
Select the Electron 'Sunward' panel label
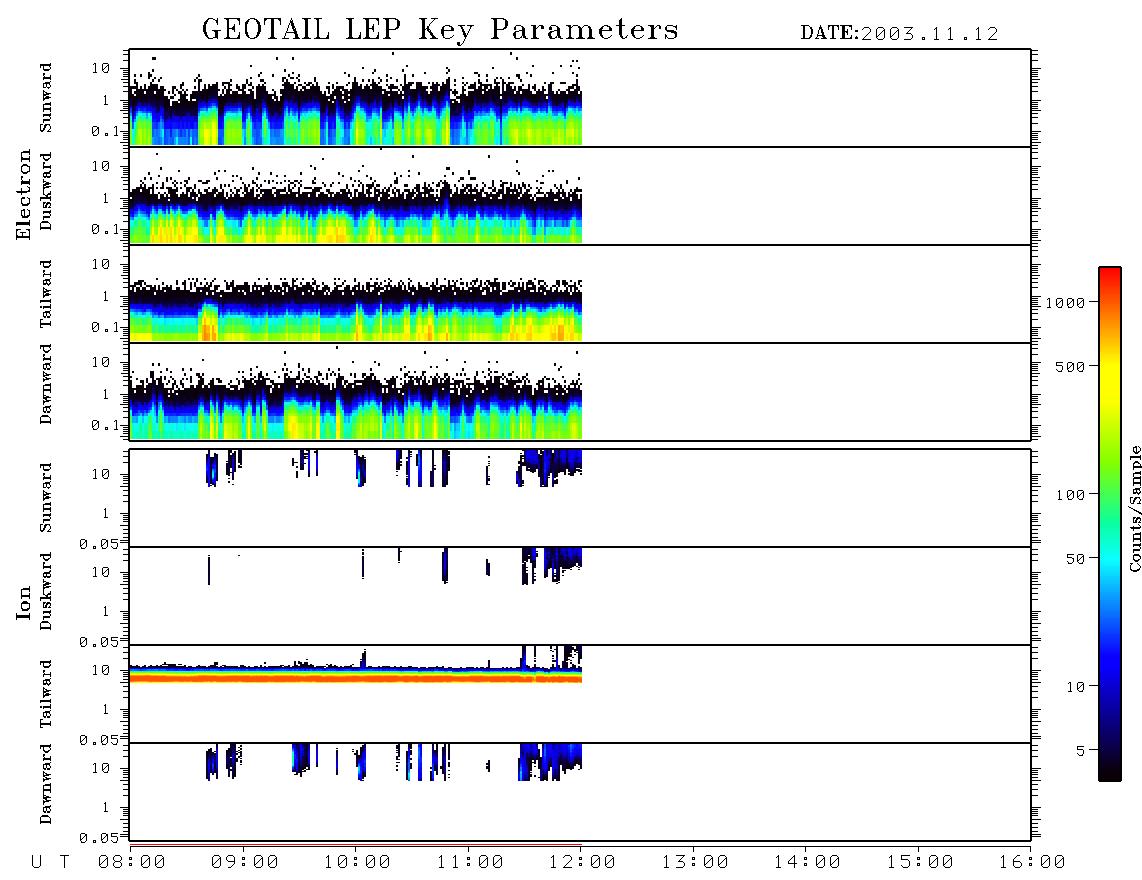[x=46, y=98]
